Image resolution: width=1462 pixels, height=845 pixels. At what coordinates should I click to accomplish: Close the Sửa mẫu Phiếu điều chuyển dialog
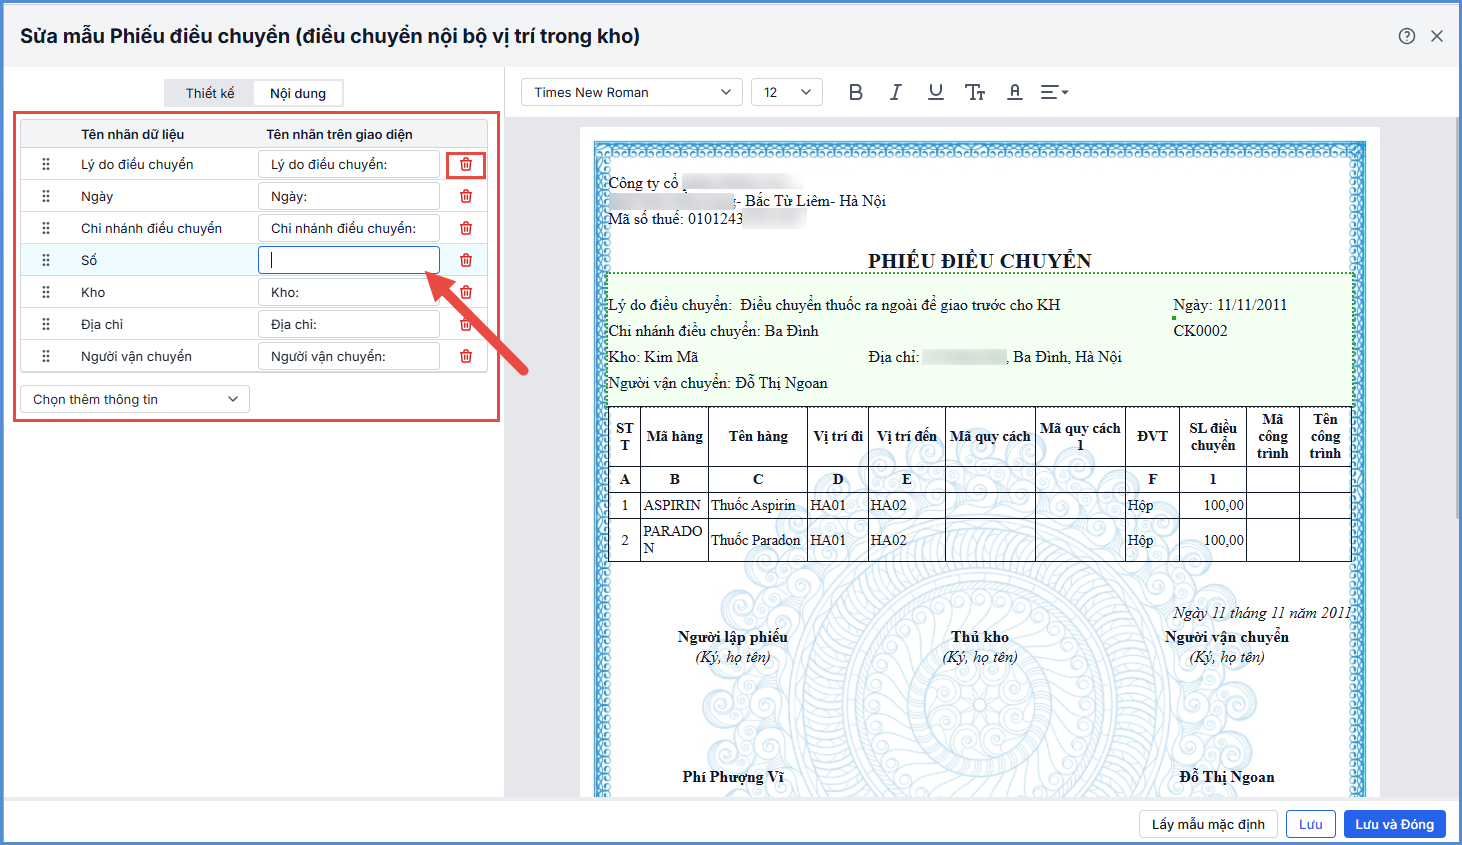pyautogui.click(x=1437, y=36)
